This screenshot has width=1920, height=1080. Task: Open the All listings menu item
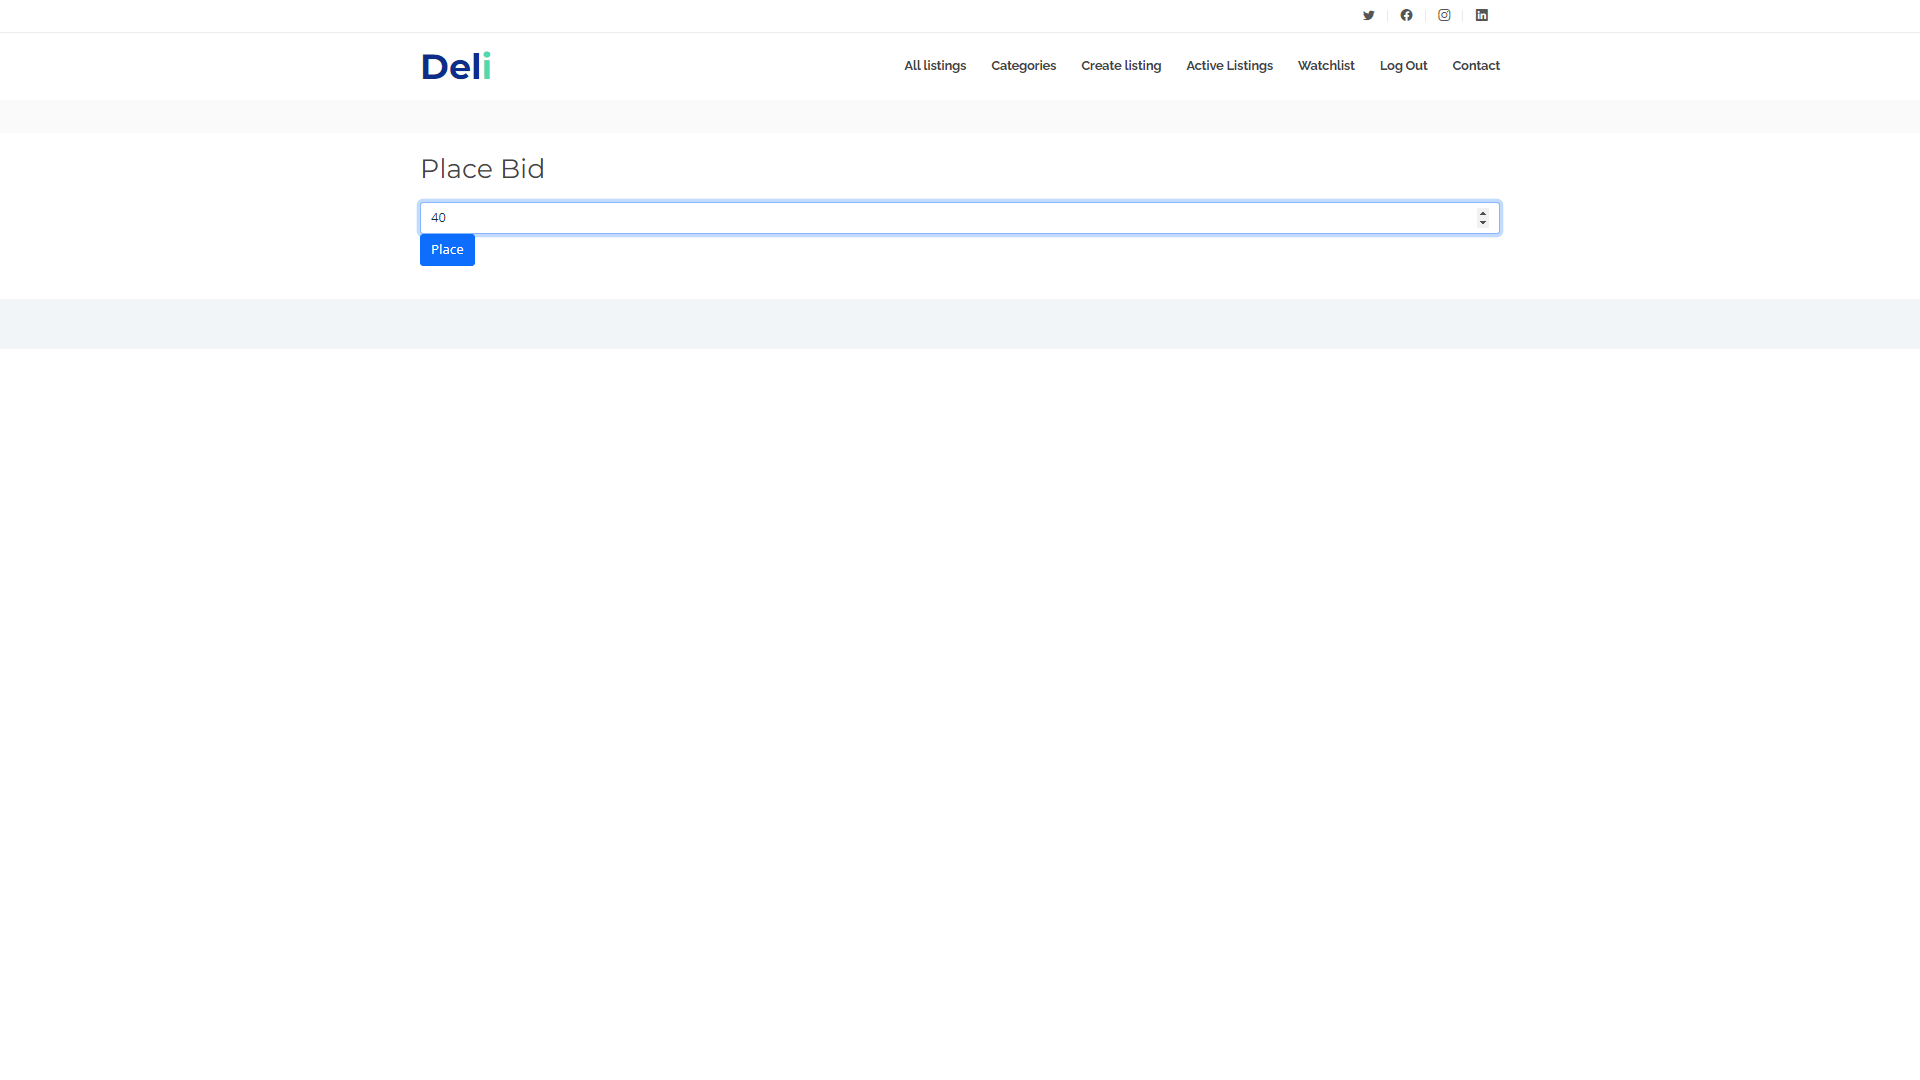pyautogui.click(x=935, y=66)
